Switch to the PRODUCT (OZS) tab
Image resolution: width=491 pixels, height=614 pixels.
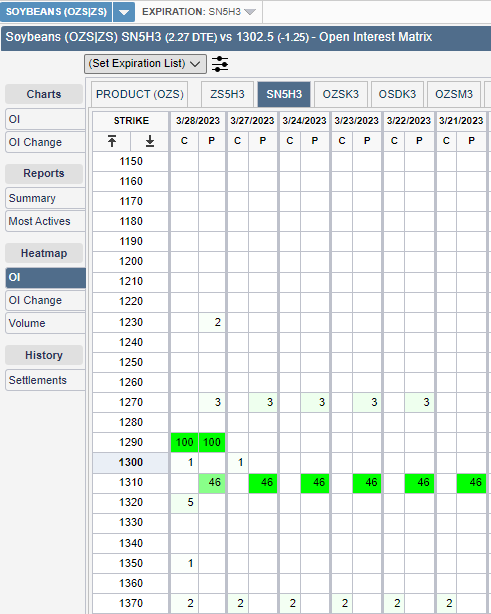pyautogui.click(x=140, y=94)
